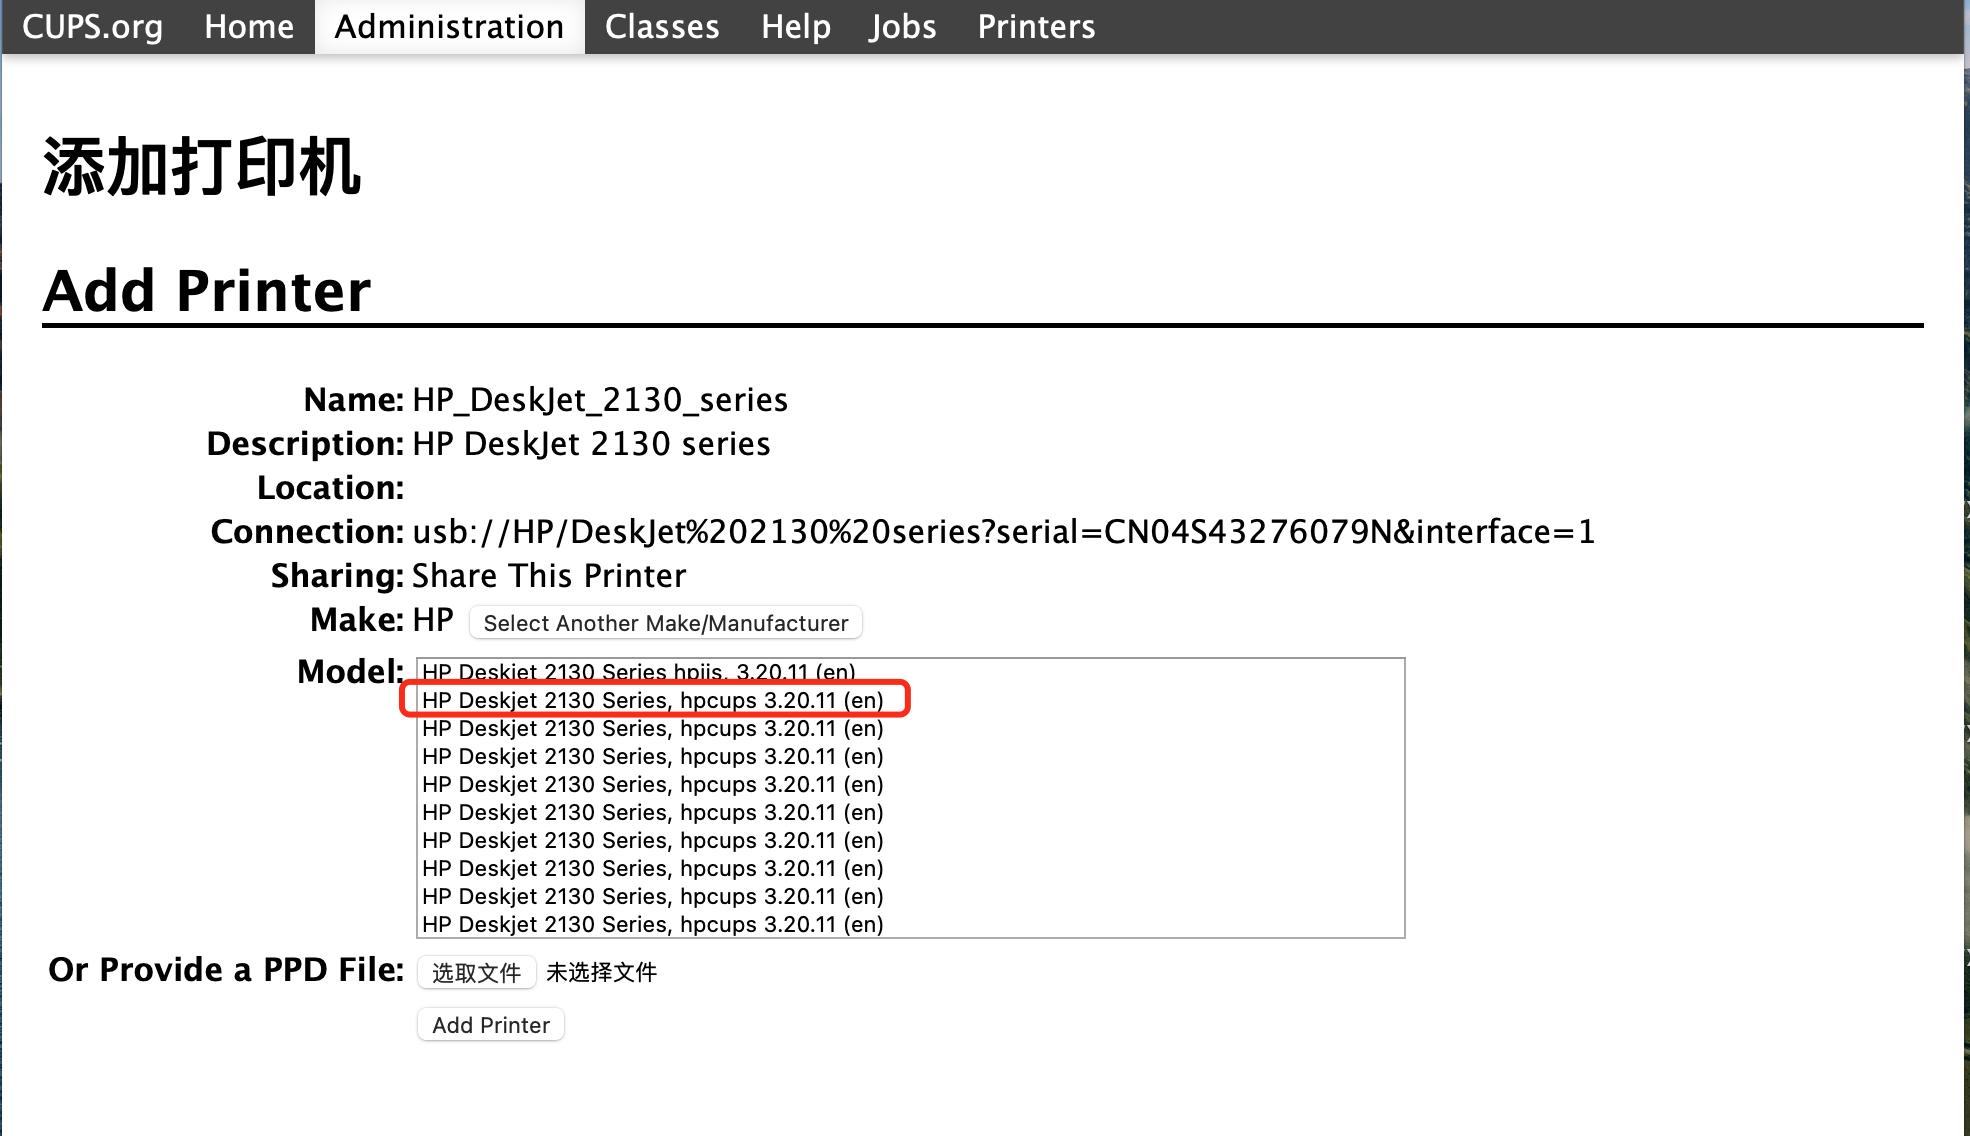Click Select Another Make/Manufacturer button
The image size is (1970, 1136).
click(x=665, y=623)
